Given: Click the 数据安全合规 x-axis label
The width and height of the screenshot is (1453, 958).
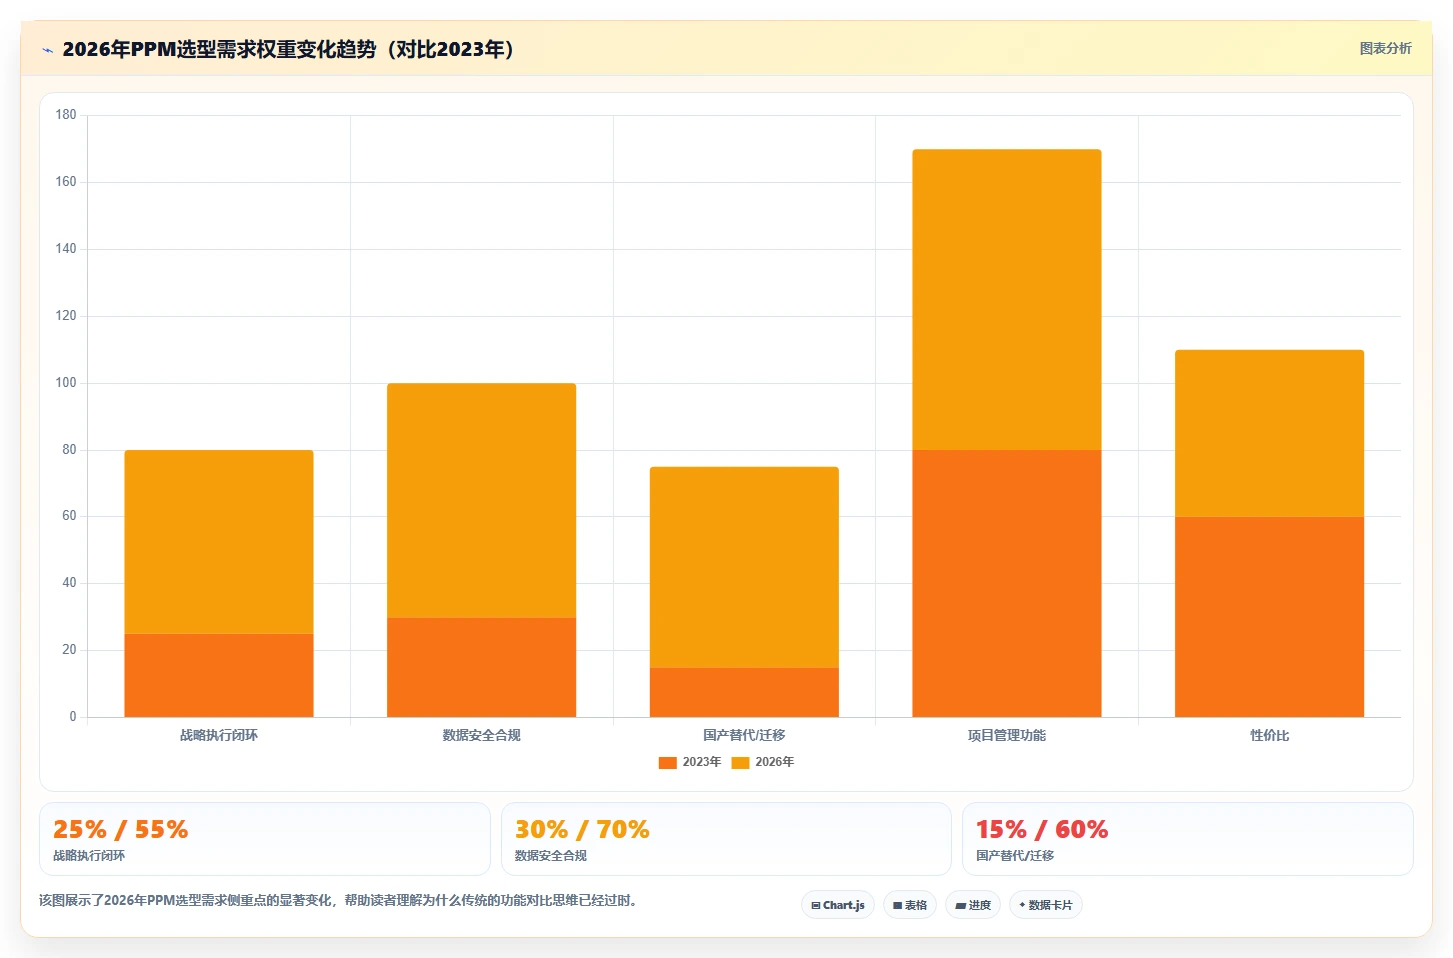Looking at the screenshot, I should tap(481, 735).
